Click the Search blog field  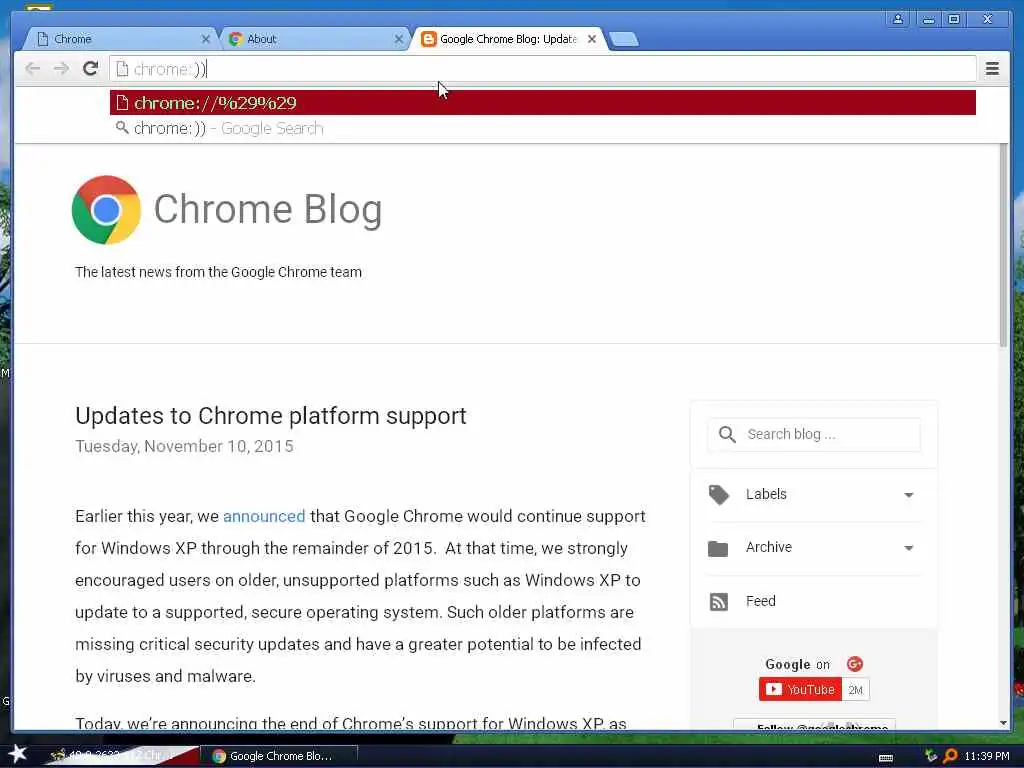(x=814, y=434)
